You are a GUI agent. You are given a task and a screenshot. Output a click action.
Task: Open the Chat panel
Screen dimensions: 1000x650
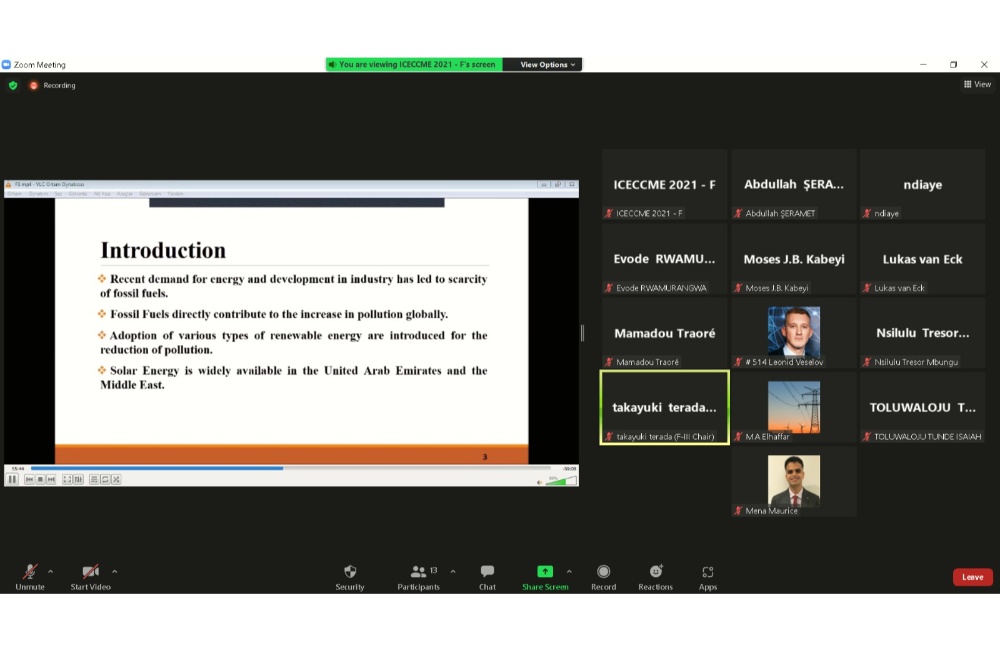(487, 572)
